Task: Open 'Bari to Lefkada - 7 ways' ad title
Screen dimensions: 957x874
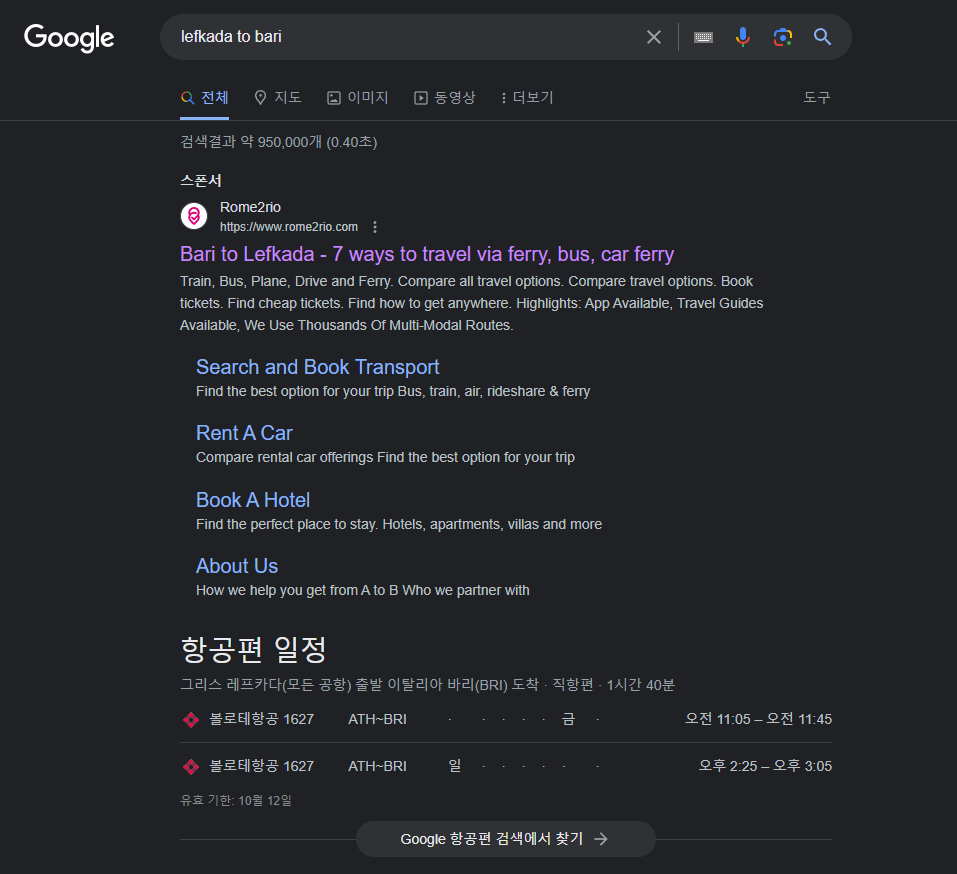Action: [427, 254]
